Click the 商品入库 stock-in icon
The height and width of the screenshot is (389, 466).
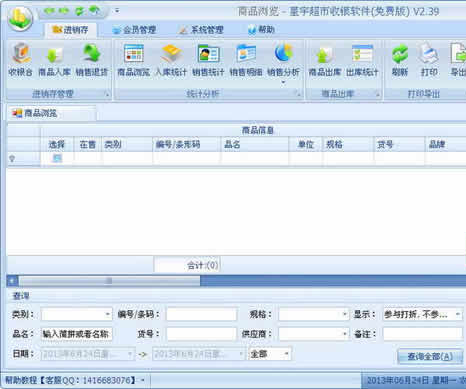pyautogui.click(x=54, y=60)
